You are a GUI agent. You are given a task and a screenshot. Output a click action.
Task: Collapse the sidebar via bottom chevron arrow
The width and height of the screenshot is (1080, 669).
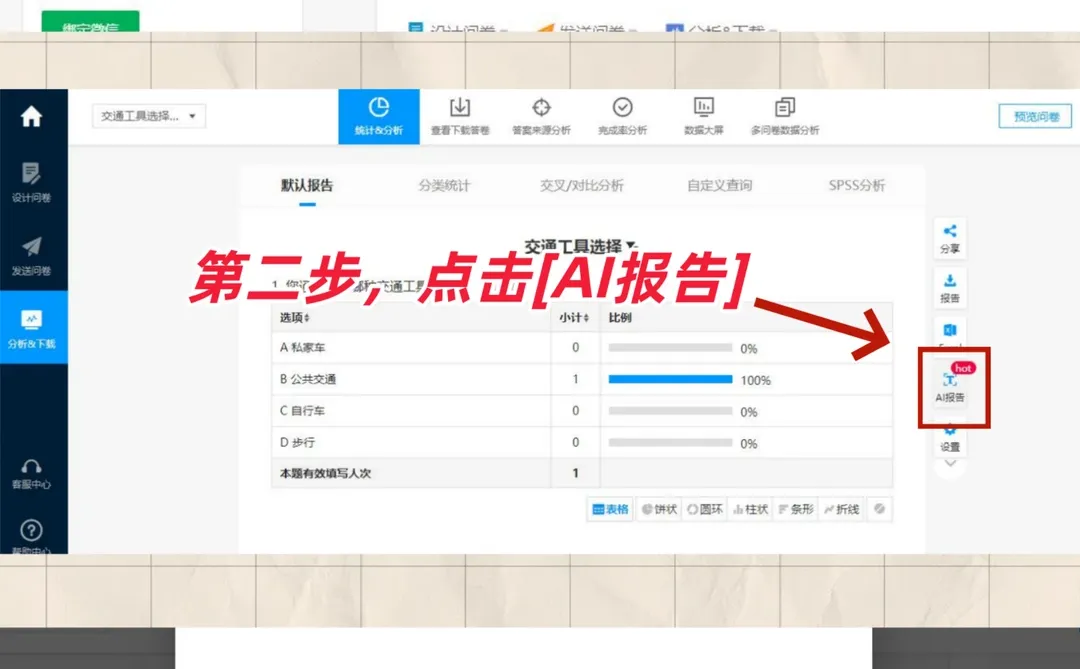point(948,463)
